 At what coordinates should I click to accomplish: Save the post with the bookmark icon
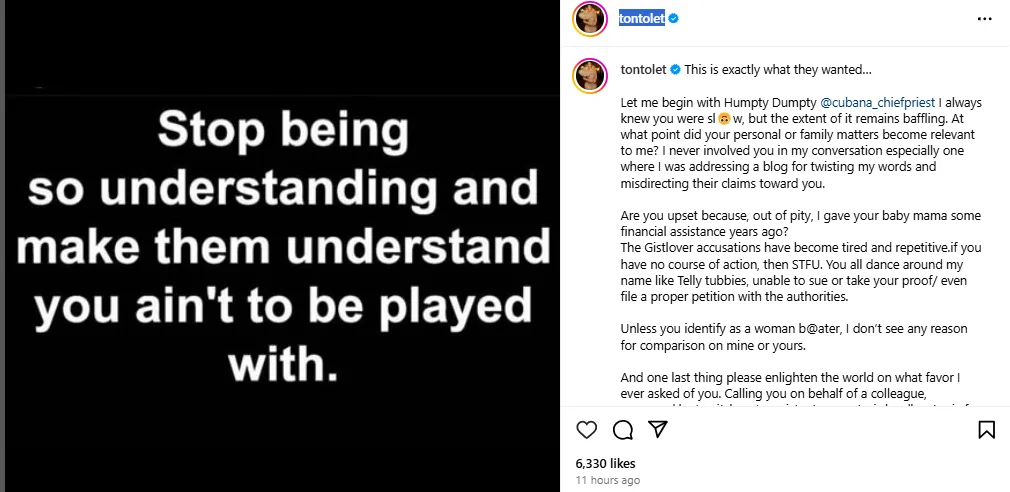[x=986, y=430]
